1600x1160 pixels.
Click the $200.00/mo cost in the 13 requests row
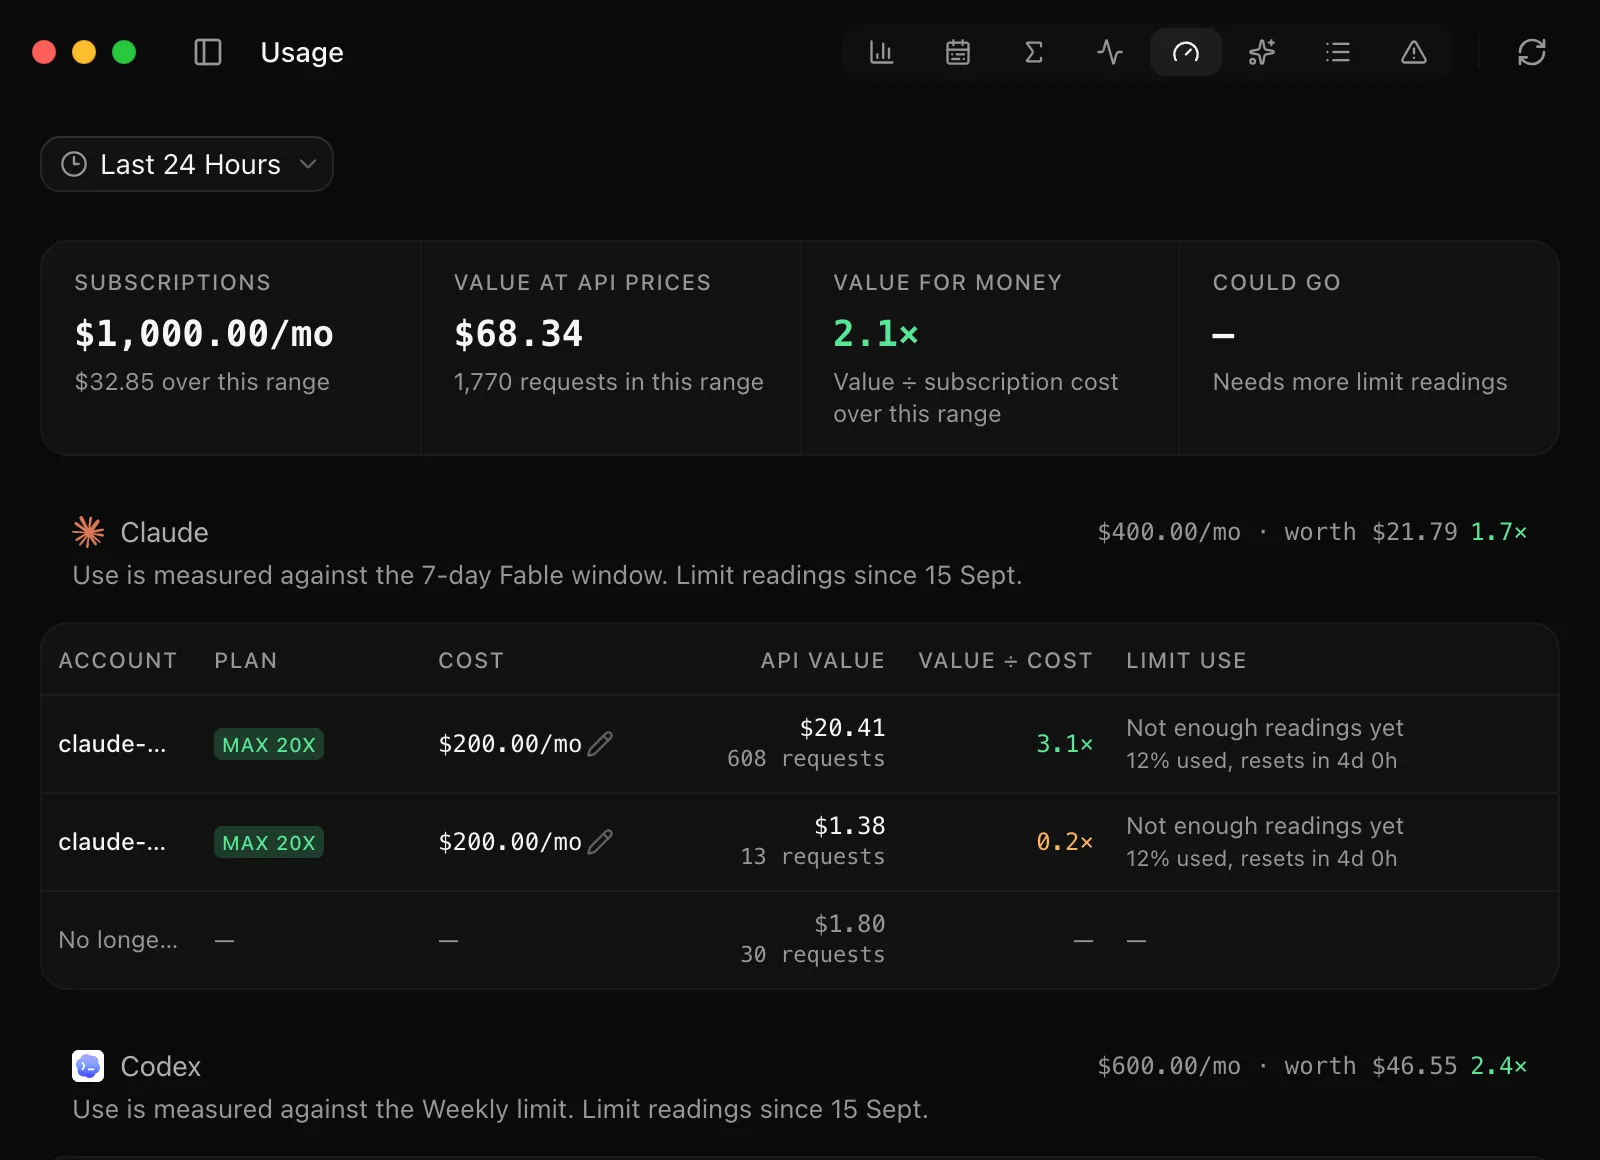[510, 842]
